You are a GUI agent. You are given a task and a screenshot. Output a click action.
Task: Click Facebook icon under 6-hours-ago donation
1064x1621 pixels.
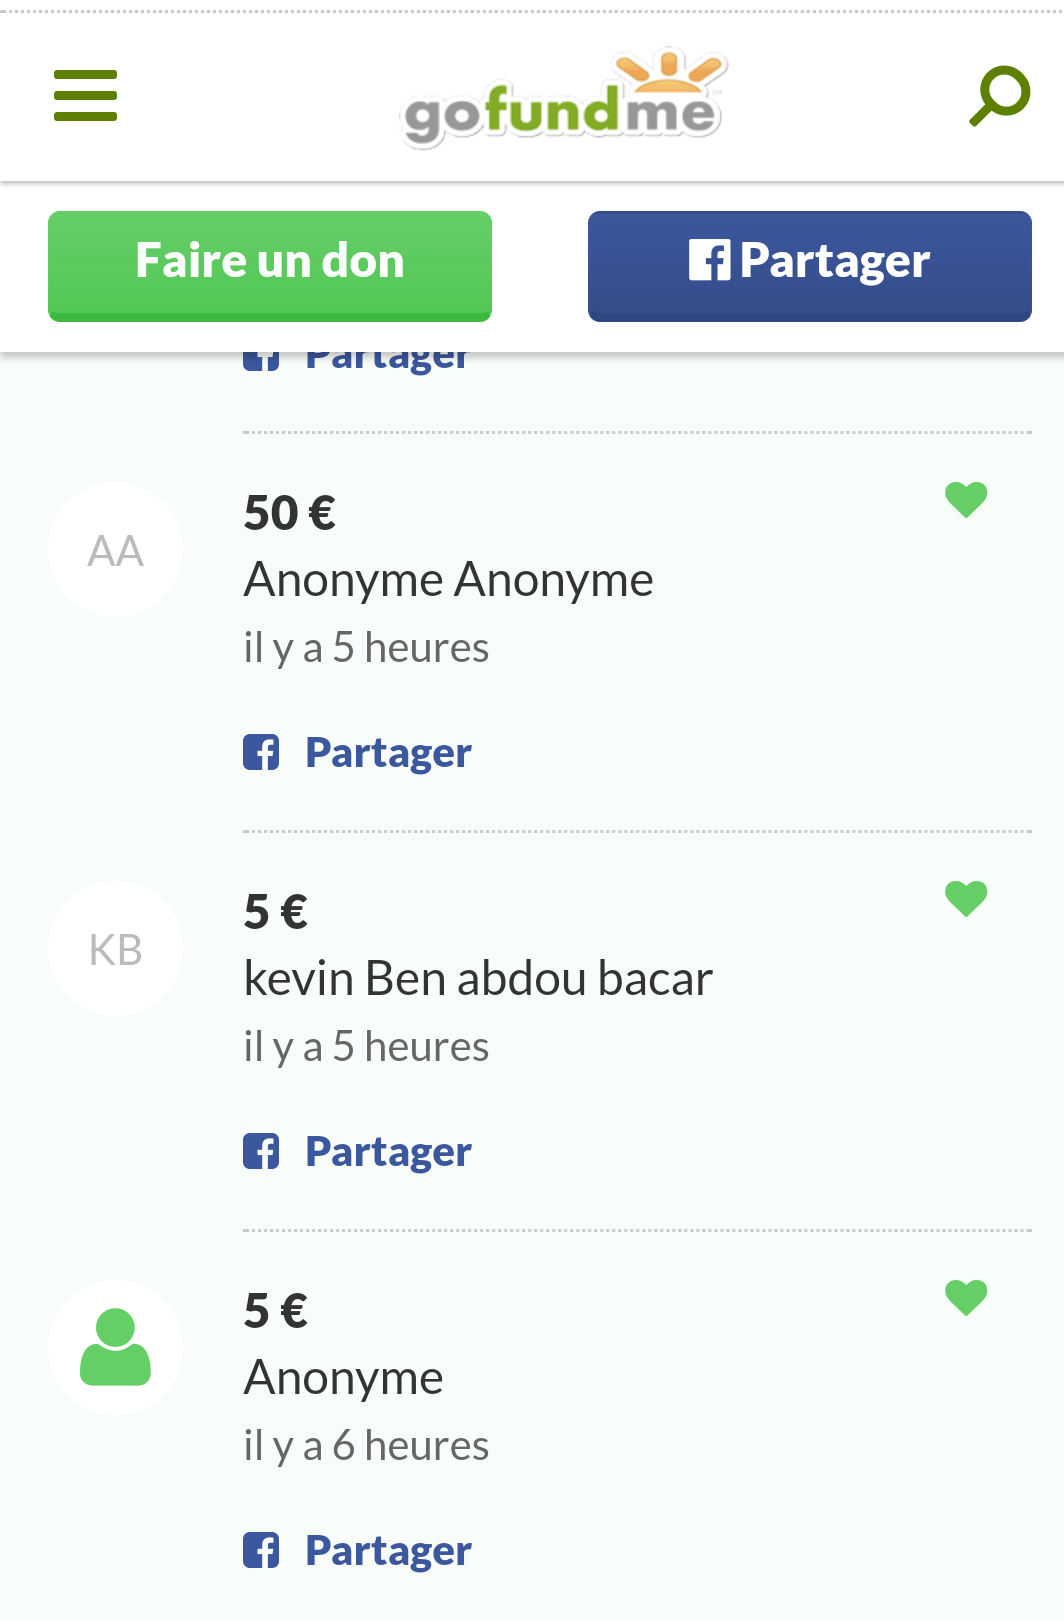(x=261, y=1550)
